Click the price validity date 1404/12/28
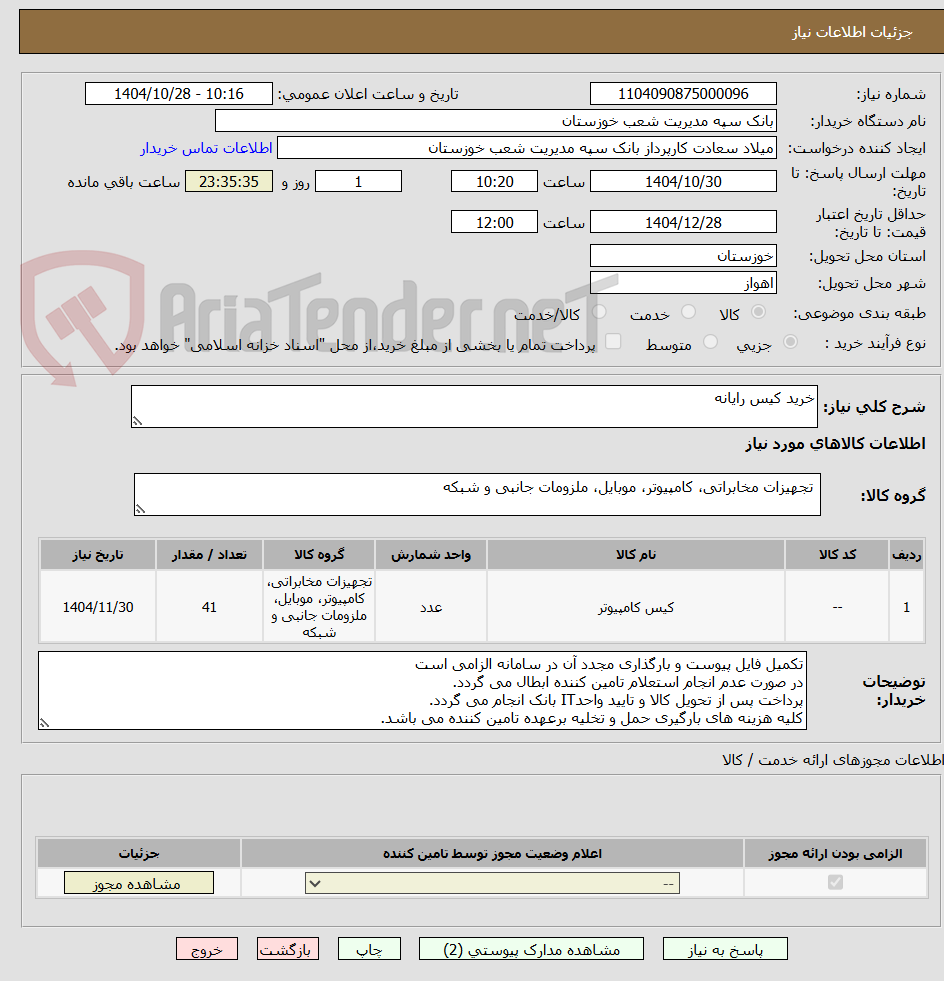 coord(683,222)
